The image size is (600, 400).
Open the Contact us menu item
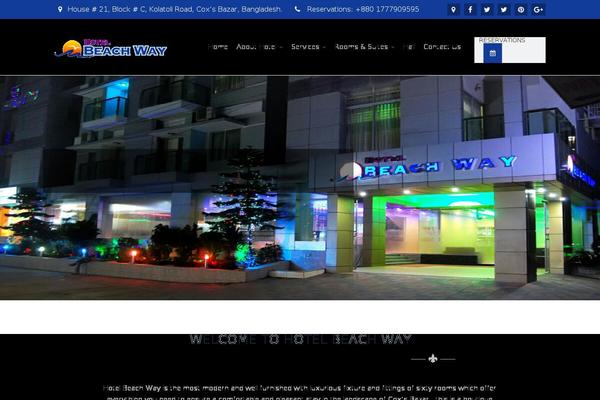pyautogui.click(x=442, y=47)
